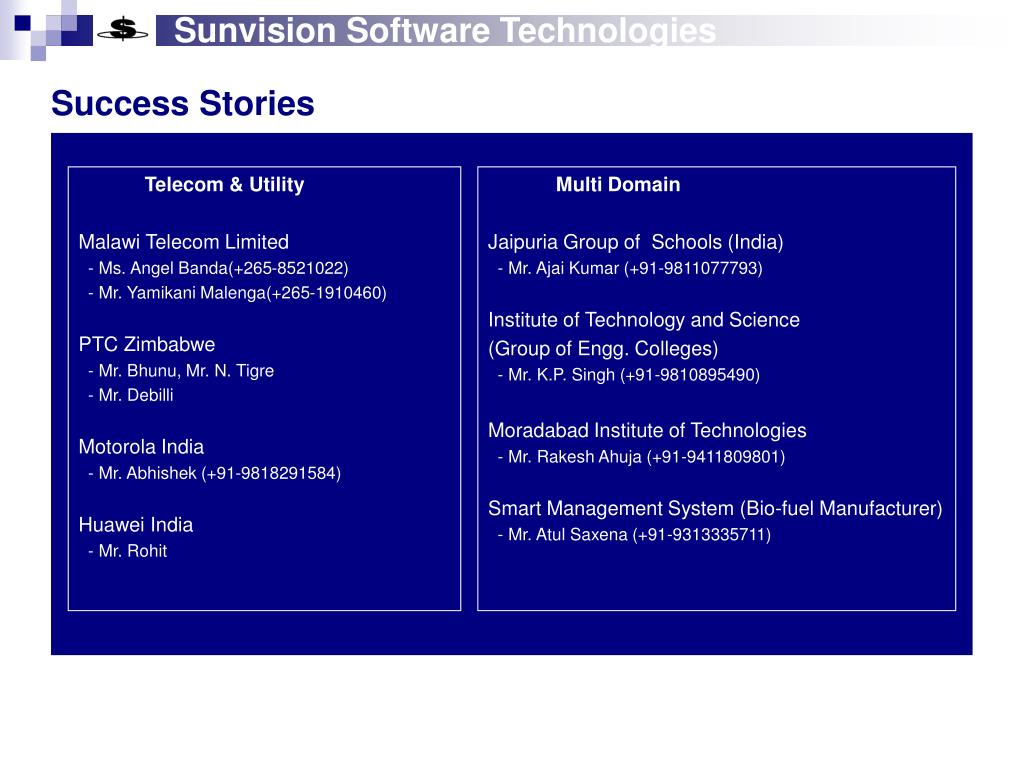Click Smart Management System (Bio-fuel Manufacturer)
Screen dimensions: 1024x768
[x=715, y=509]
